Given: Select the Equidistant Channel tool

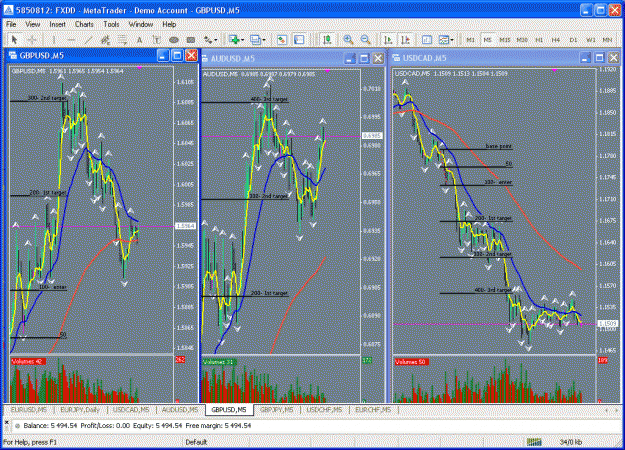Looking at the screenshot, I should [x=105, y=39].
